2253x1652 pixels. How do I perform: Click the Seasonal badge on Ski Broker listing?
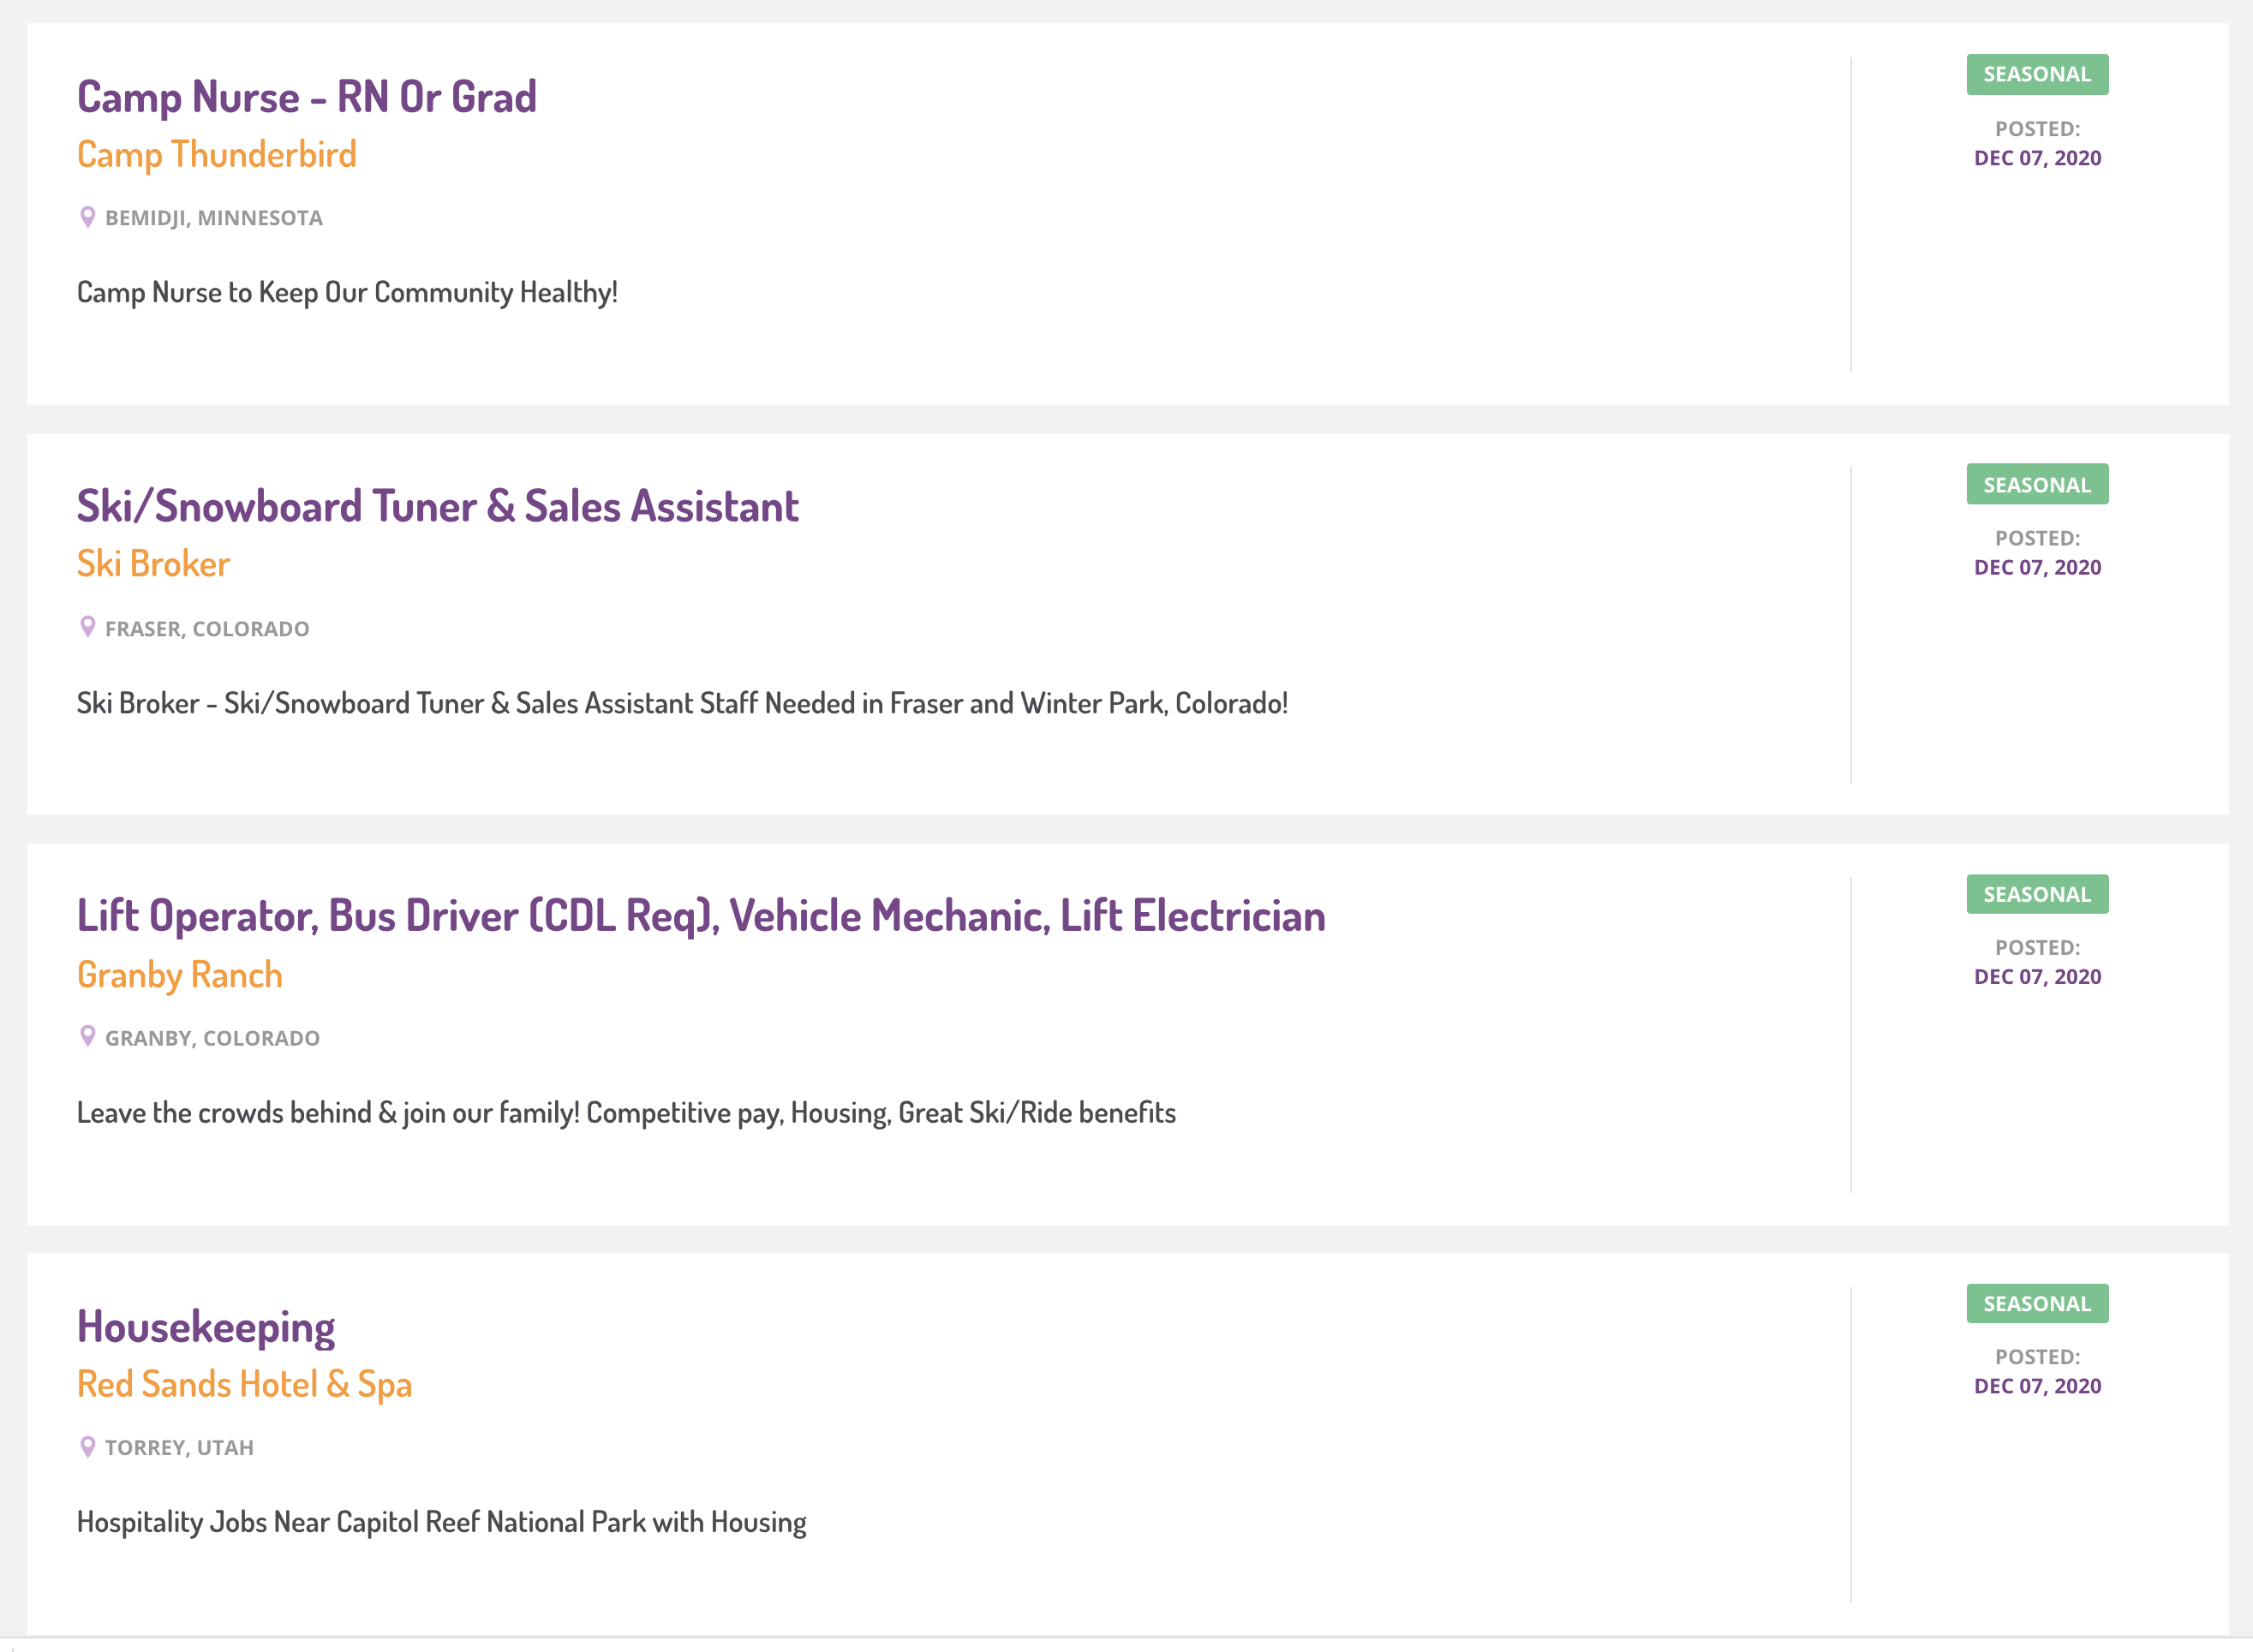[2037, 484]
